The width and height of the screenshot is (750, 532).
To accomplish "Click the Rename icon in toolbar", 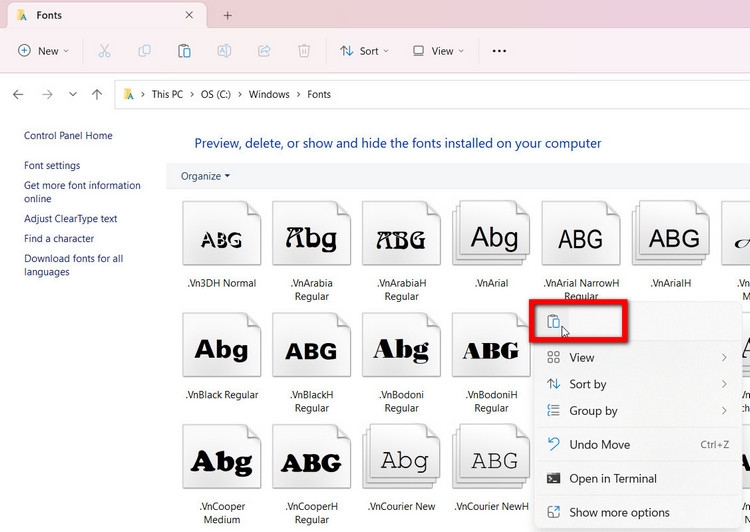I will click(x=224, y=51).
